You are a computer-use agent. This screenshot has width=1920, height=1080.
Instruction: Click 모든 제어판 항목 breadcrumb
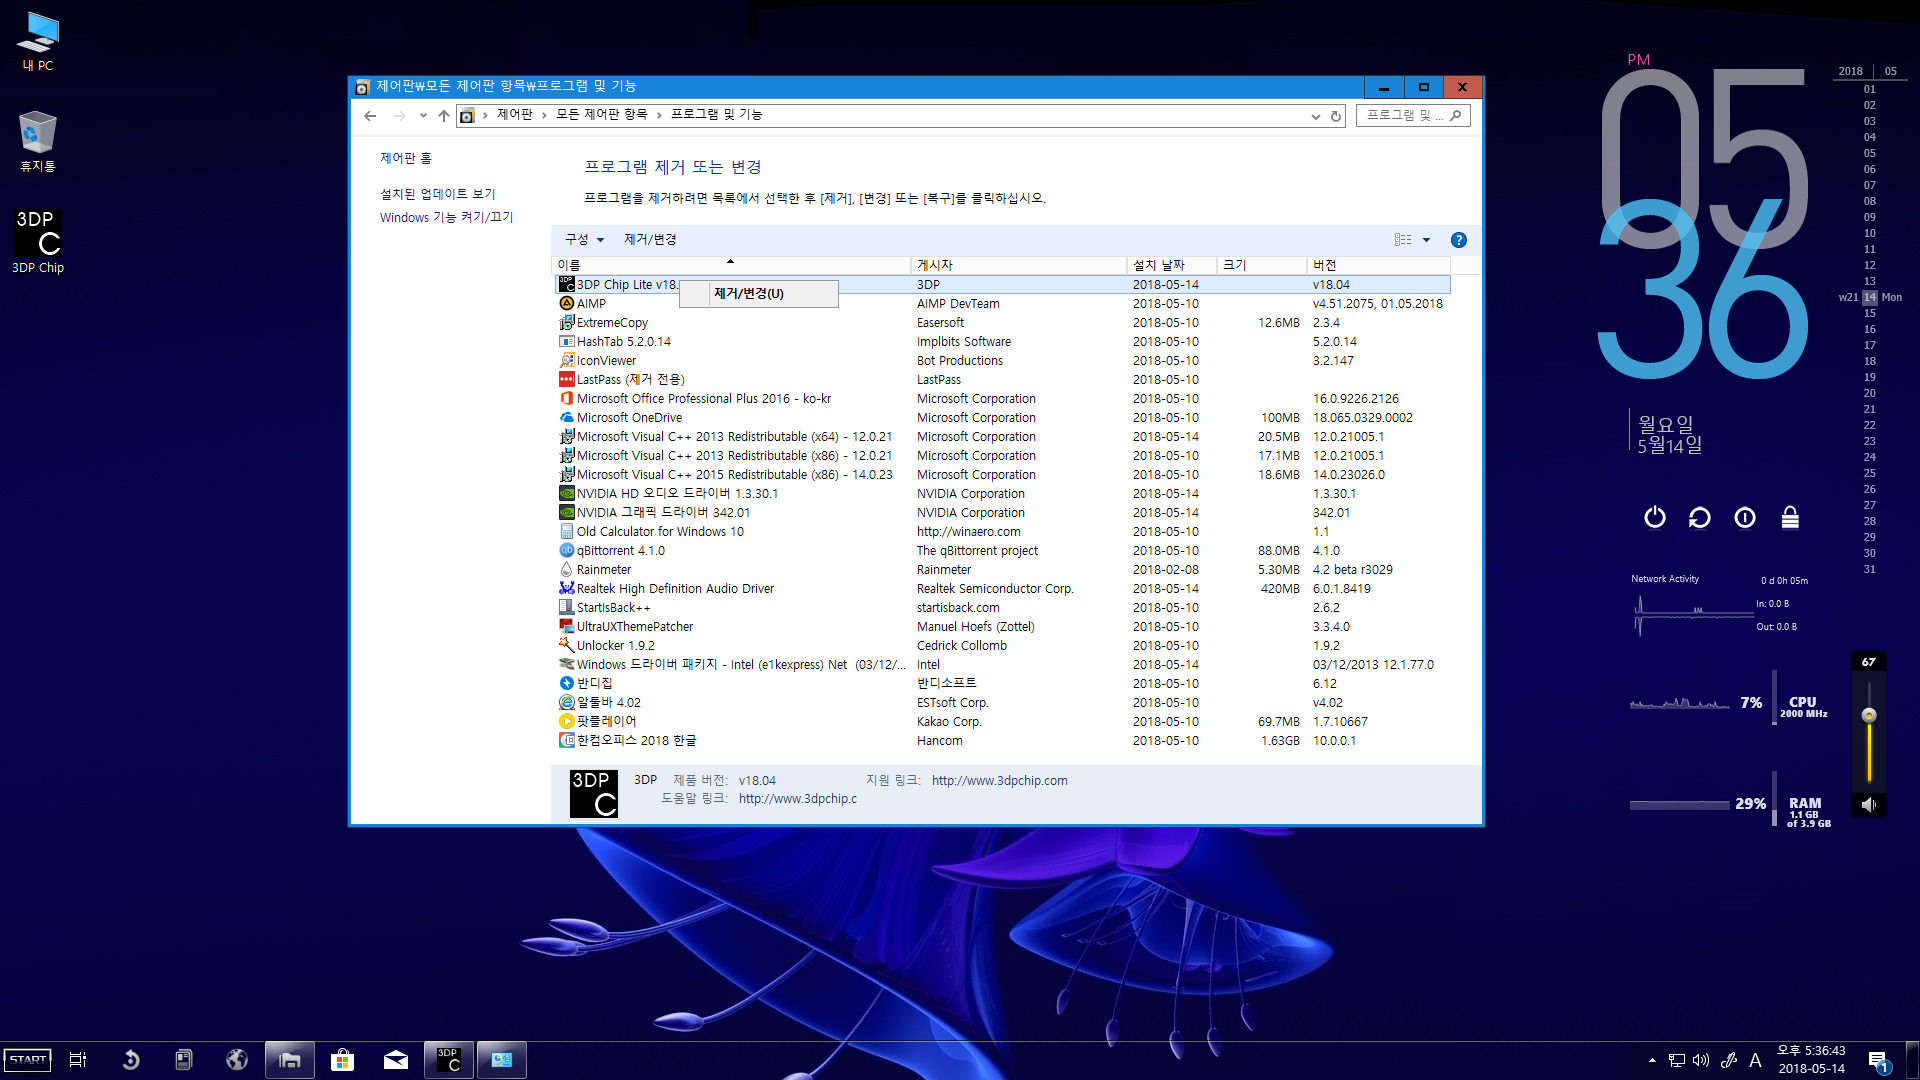(x=602, y=115)
